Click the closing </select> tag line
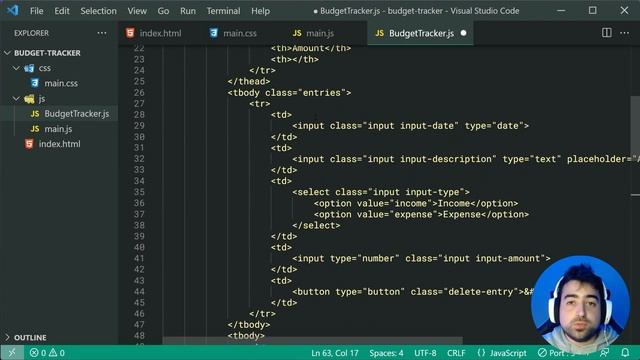 (x=316, y=225)
